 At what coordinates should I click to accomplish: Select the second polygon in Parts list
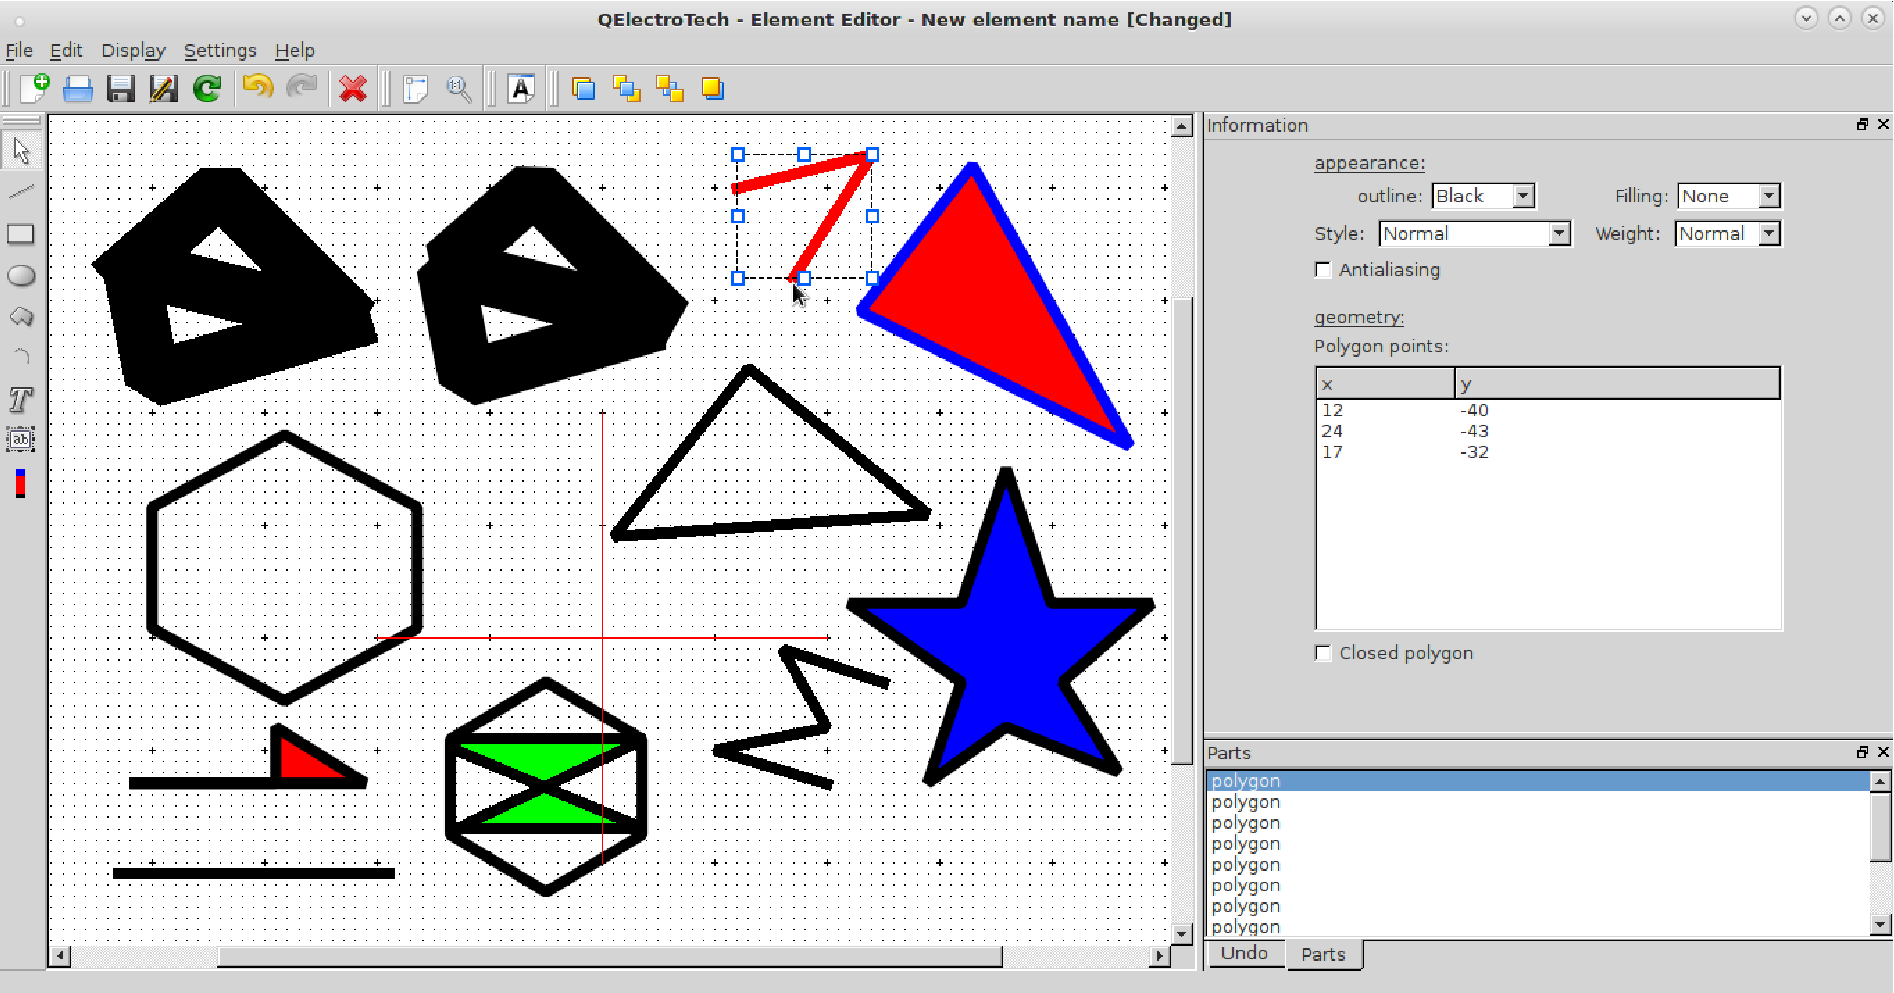1245,802
